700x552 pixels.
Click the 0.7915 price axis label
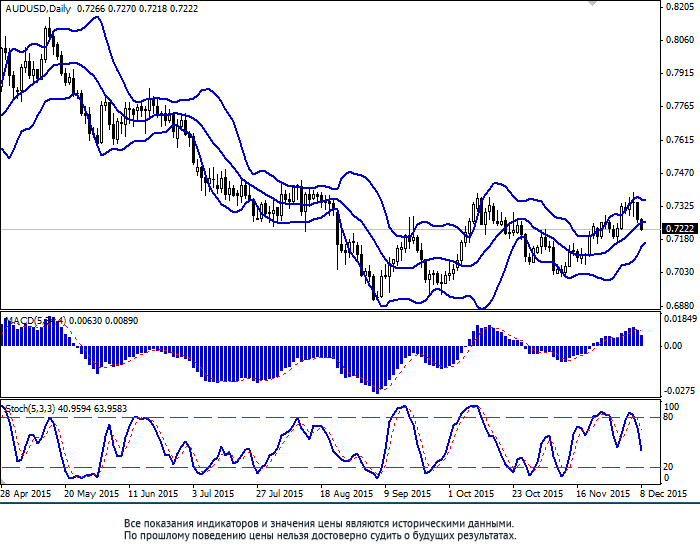point(679,73)
